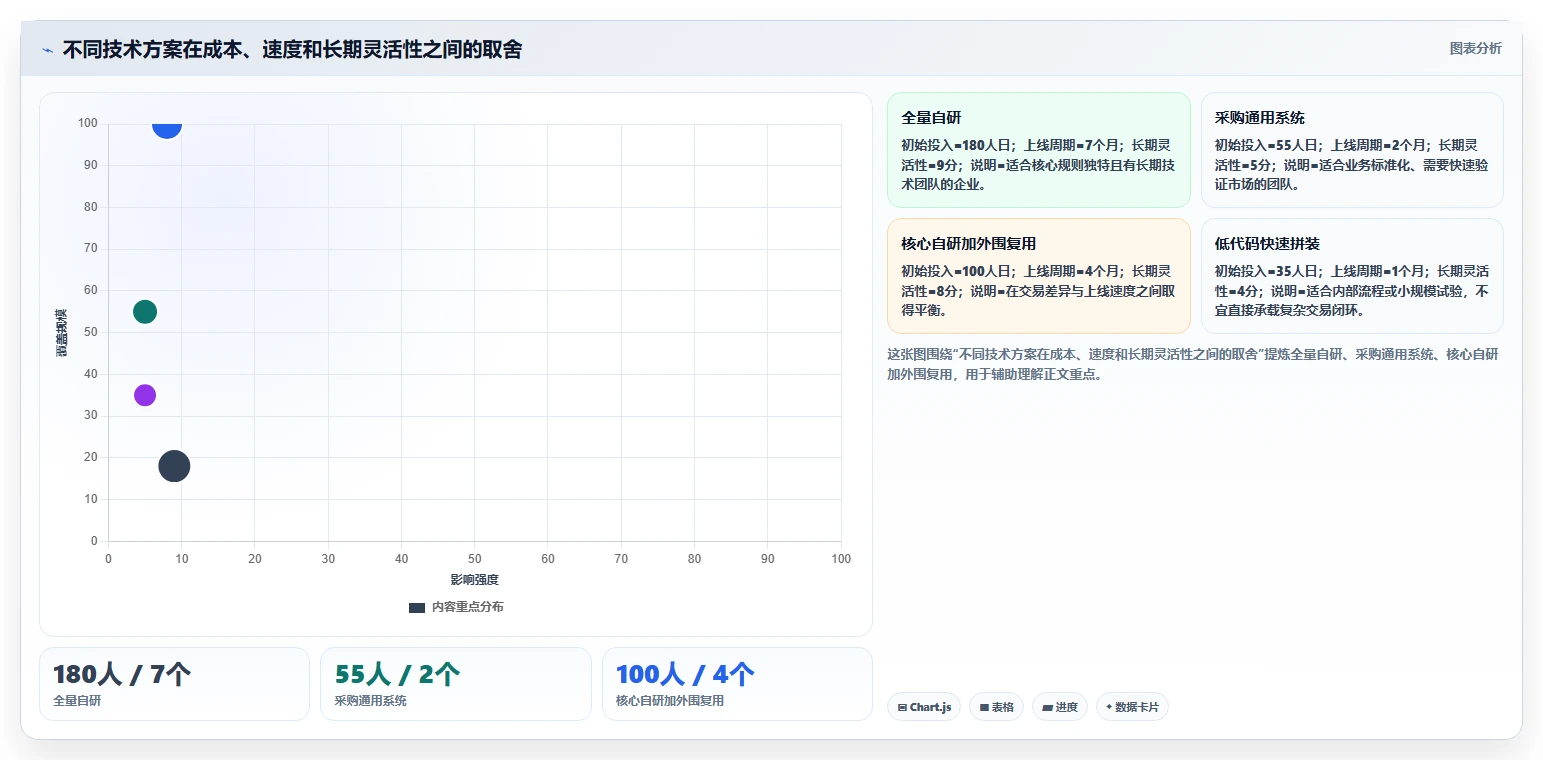The image size is (1543, 760).
Task: Open the 低代码快速拼装 info card
Action: (1352, 276)
